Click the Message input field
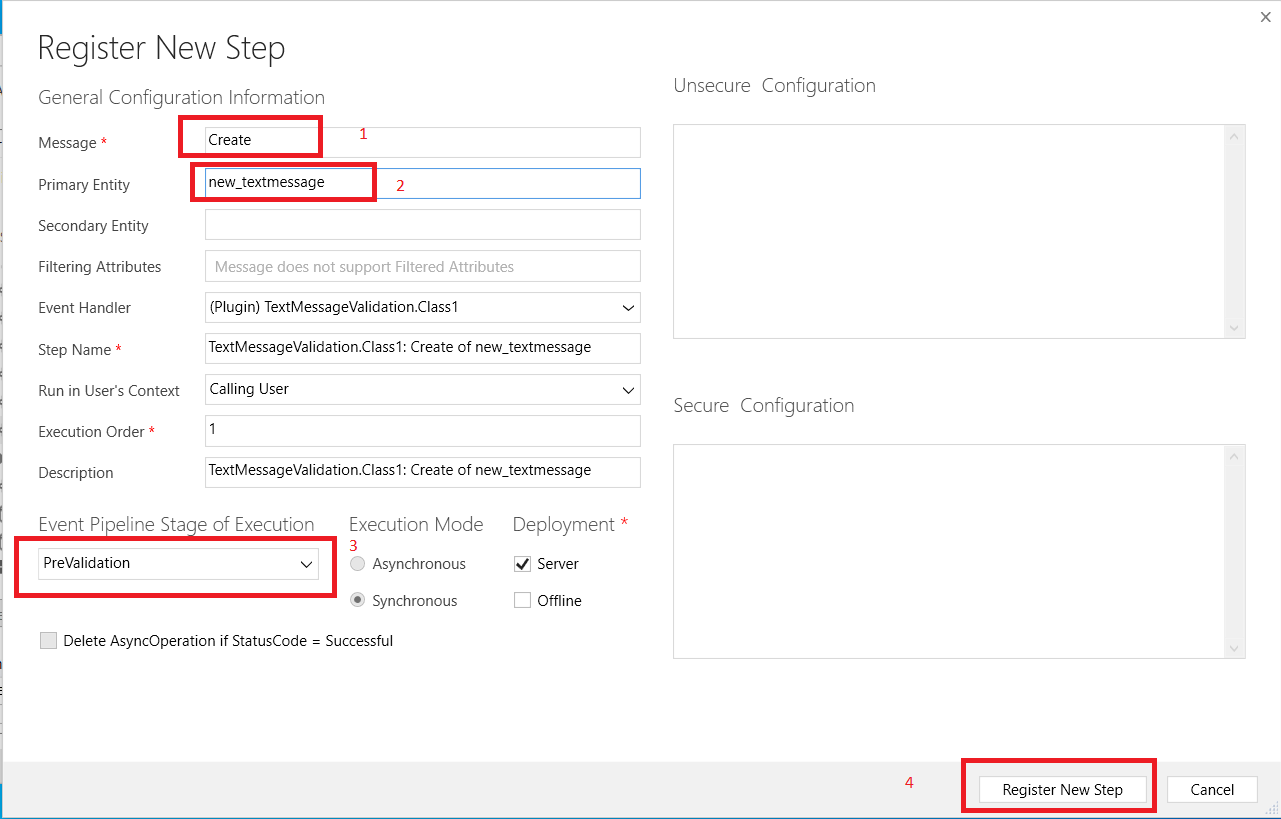This screenshot has width=1281, height=819. coord(422,141)
